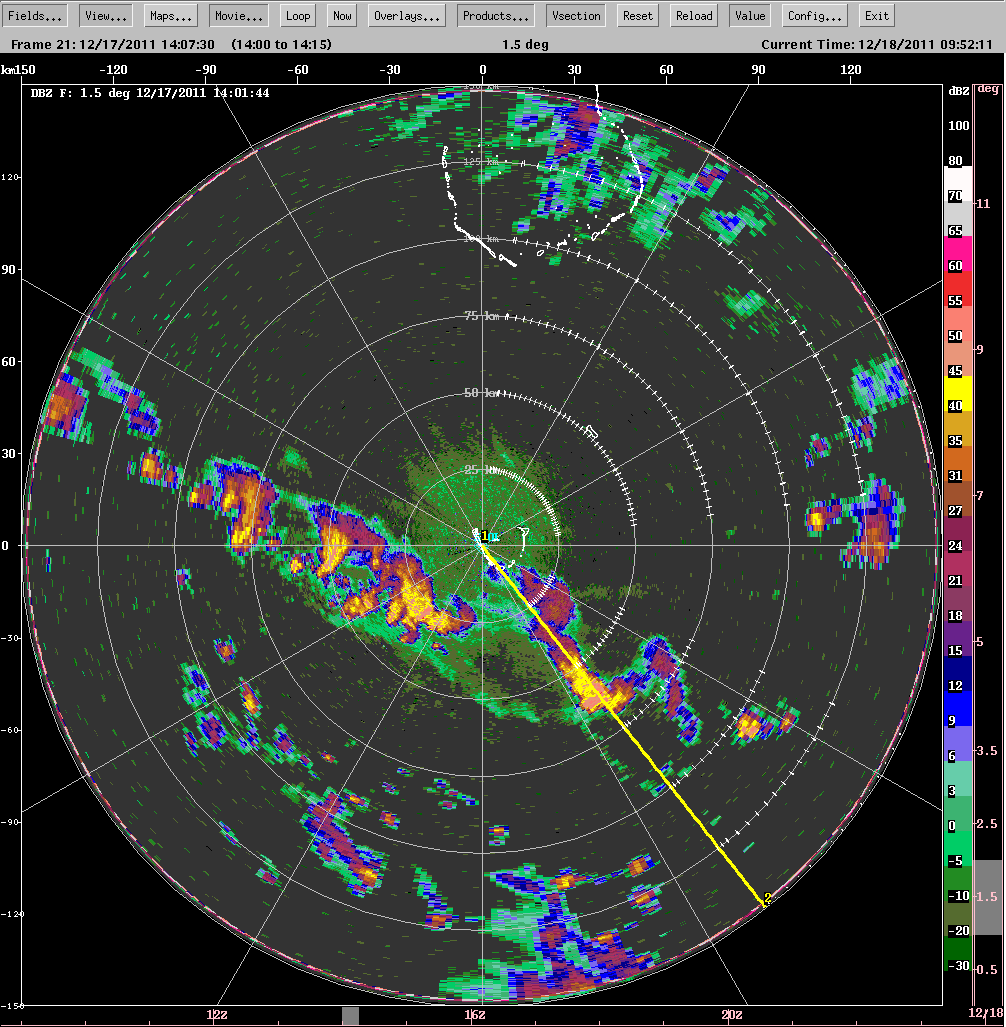Click the 1.5 deg elevation label
1006x1027 pixels.
click(525, 44)
